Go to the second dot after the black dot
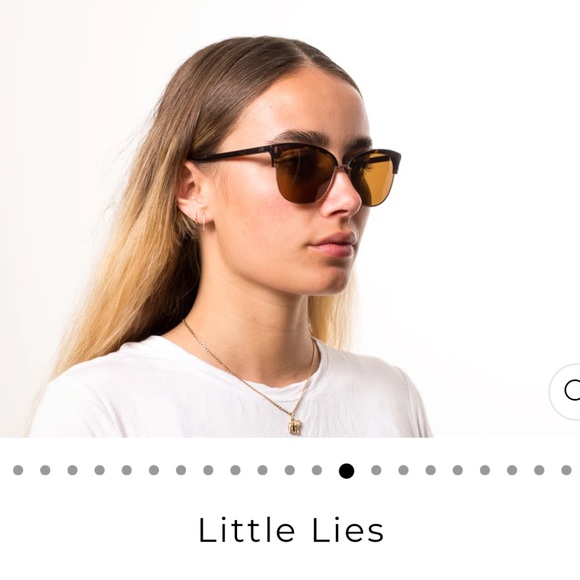The image size is (580, 580). tap(404, 470)
